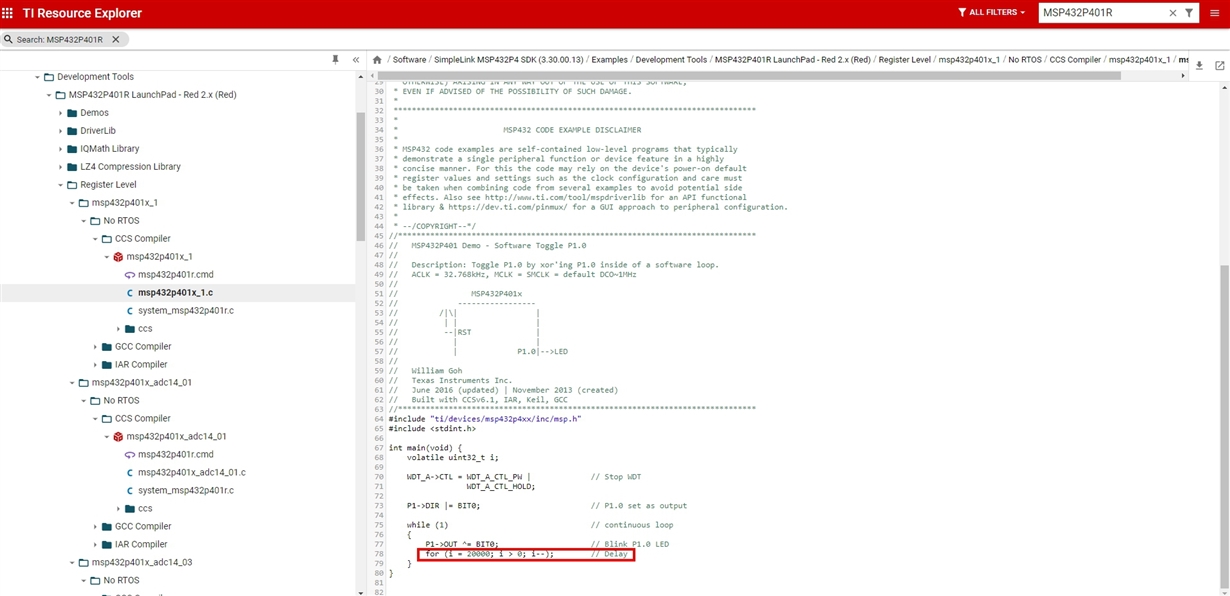The height and width of the screenshot is (596, 1230).
Task: Click the Register Level open-folder icon
Action: tap(72, 185)
